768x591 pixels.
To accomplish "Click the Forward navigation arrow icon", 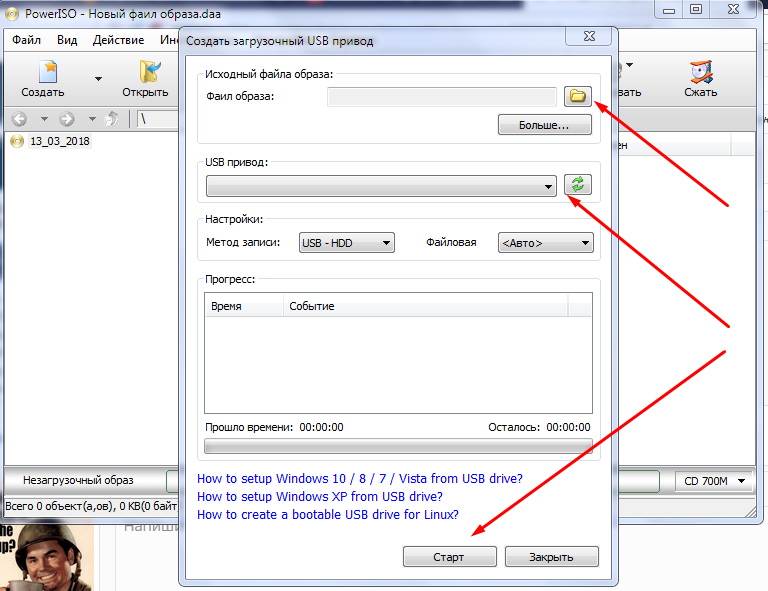I will [x=67, y=118].
